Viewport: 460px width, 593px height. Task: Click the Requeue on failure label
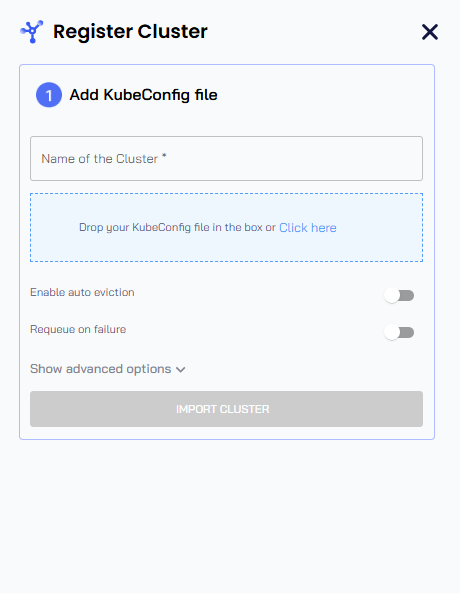(x=78, y=329)
